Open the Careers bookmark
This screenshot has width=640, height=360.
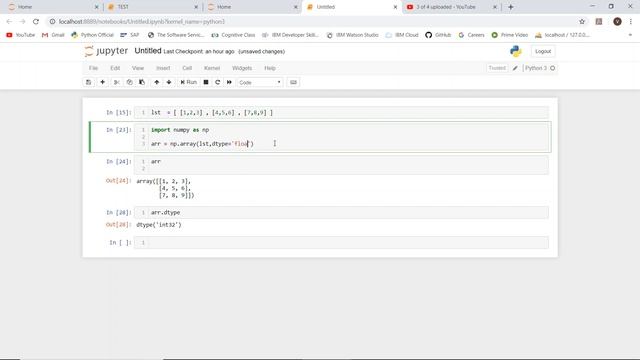(471, 35)
